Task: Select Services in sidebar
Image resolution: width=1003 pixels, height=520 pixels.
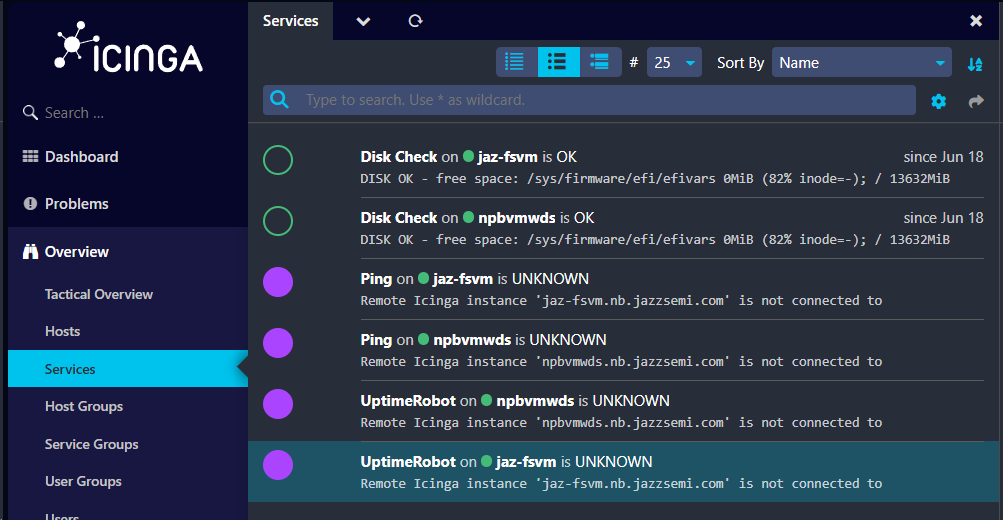Action: pos(128,368)
